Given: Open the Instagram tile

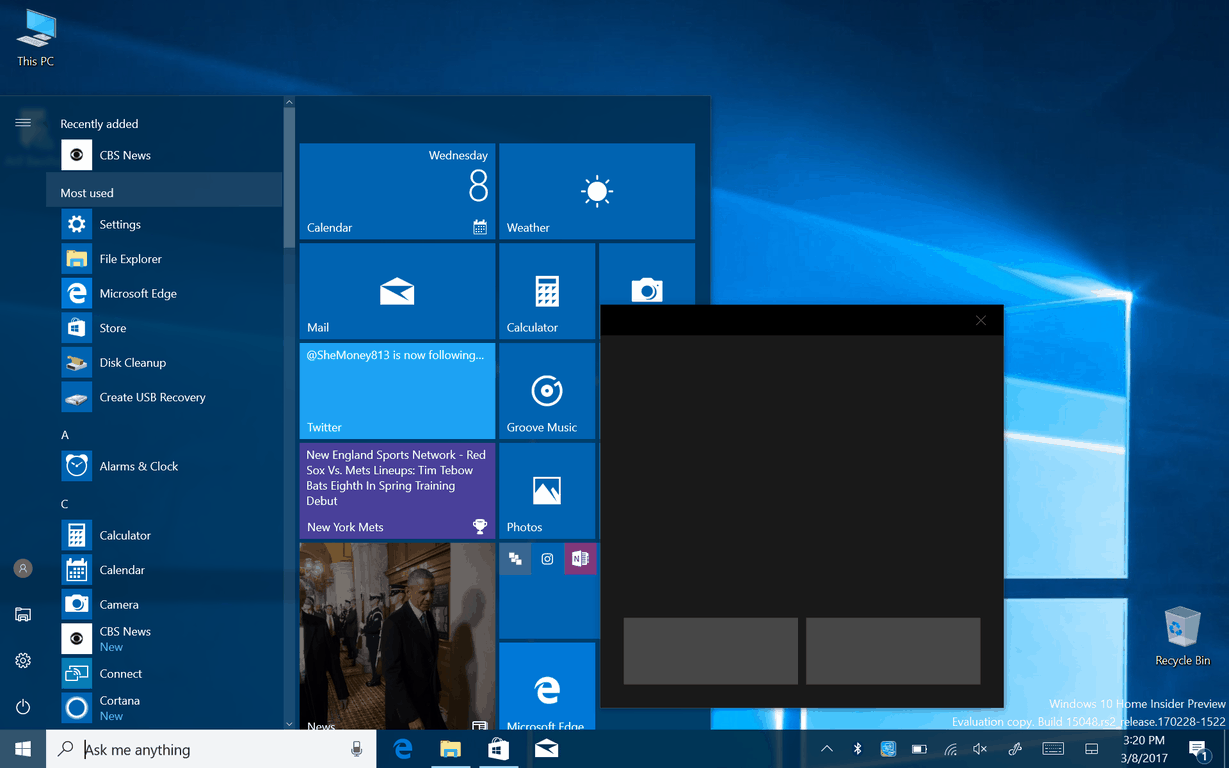Looking at the screenshot, I should 547,559.
